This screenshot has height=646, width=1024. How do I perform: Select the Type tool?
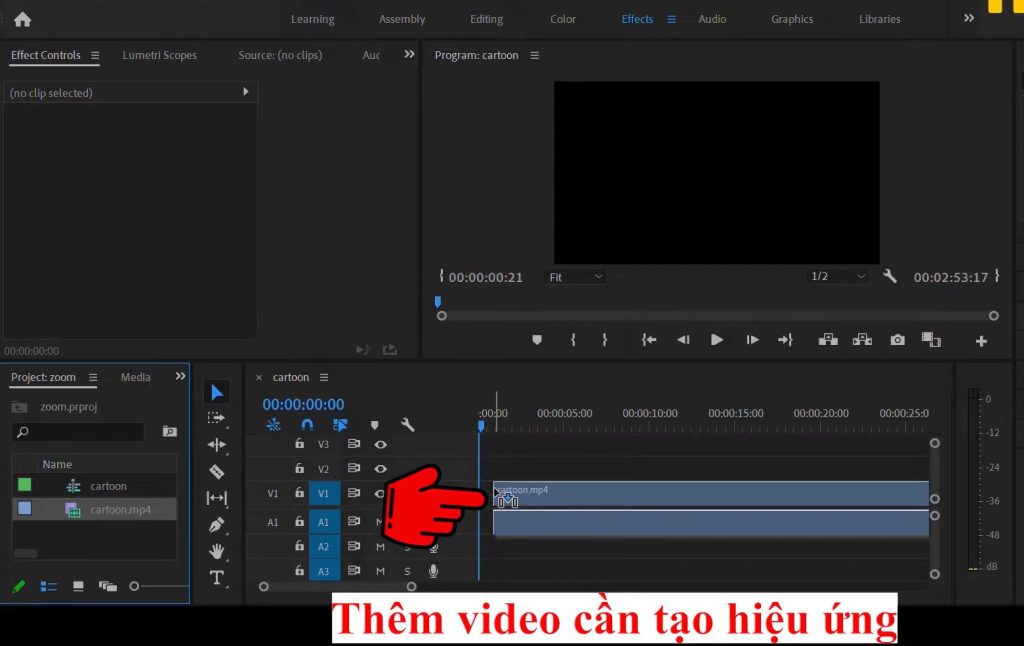(x=218, y=577)
